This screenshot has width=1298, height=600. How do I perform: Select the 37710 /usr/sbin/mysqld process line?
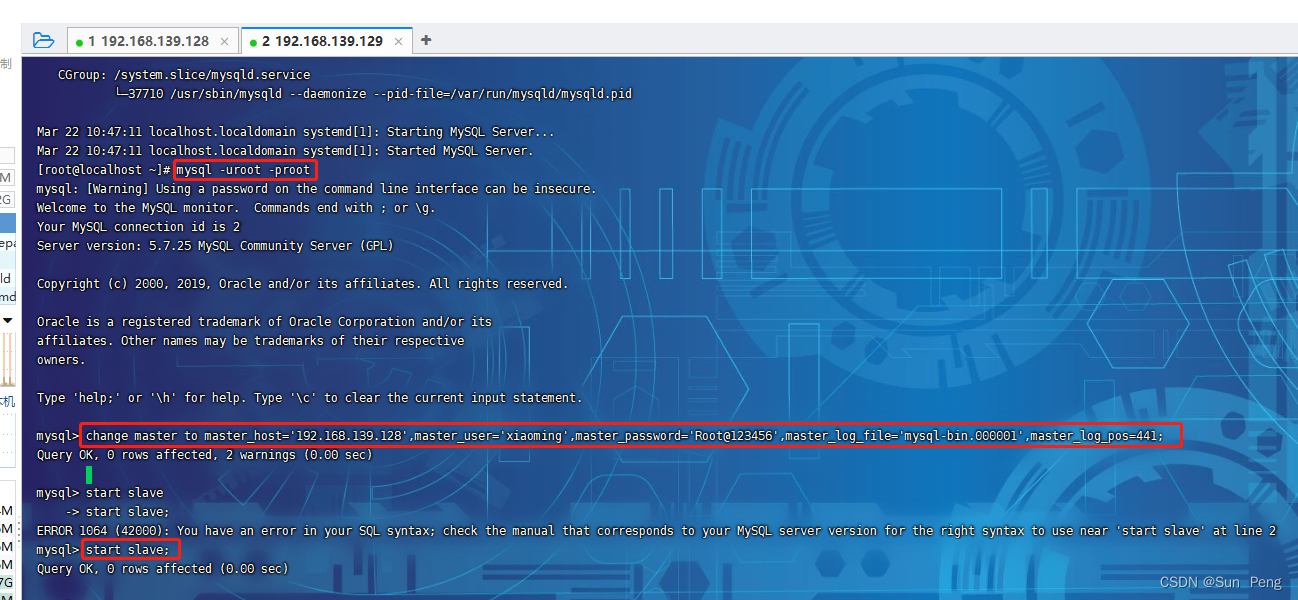coord(373,94)
